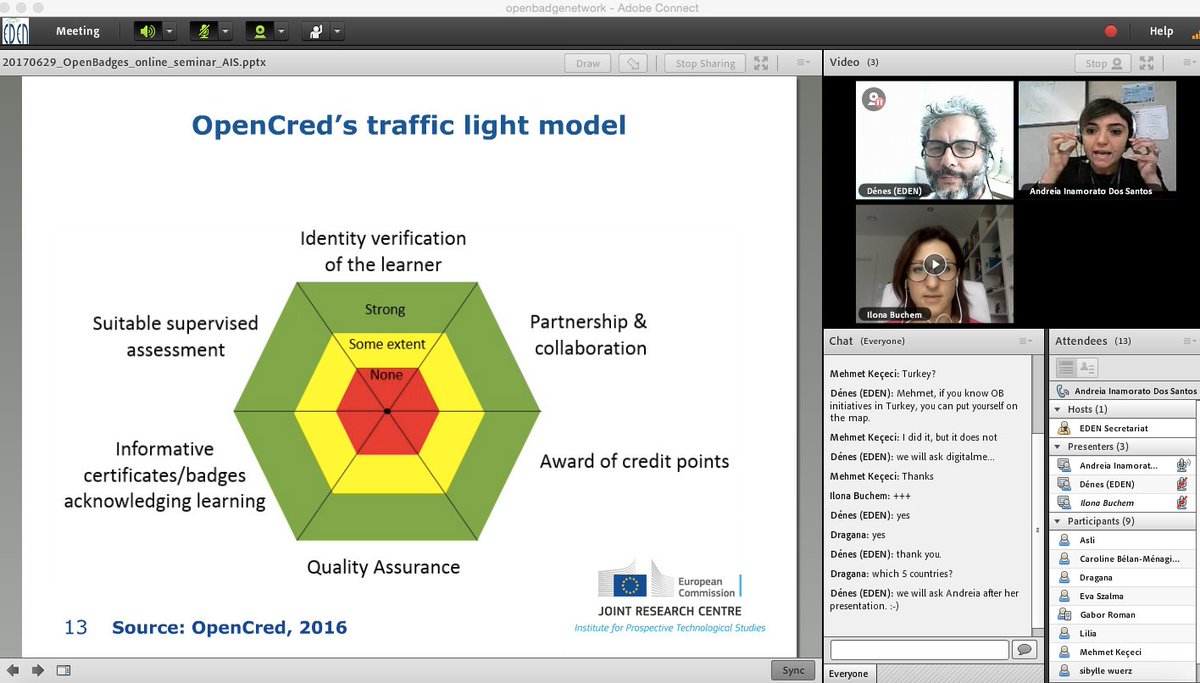Open the Video pod options menu
This screenshot has width=1200, height=683.
(x=1188, y=62)
